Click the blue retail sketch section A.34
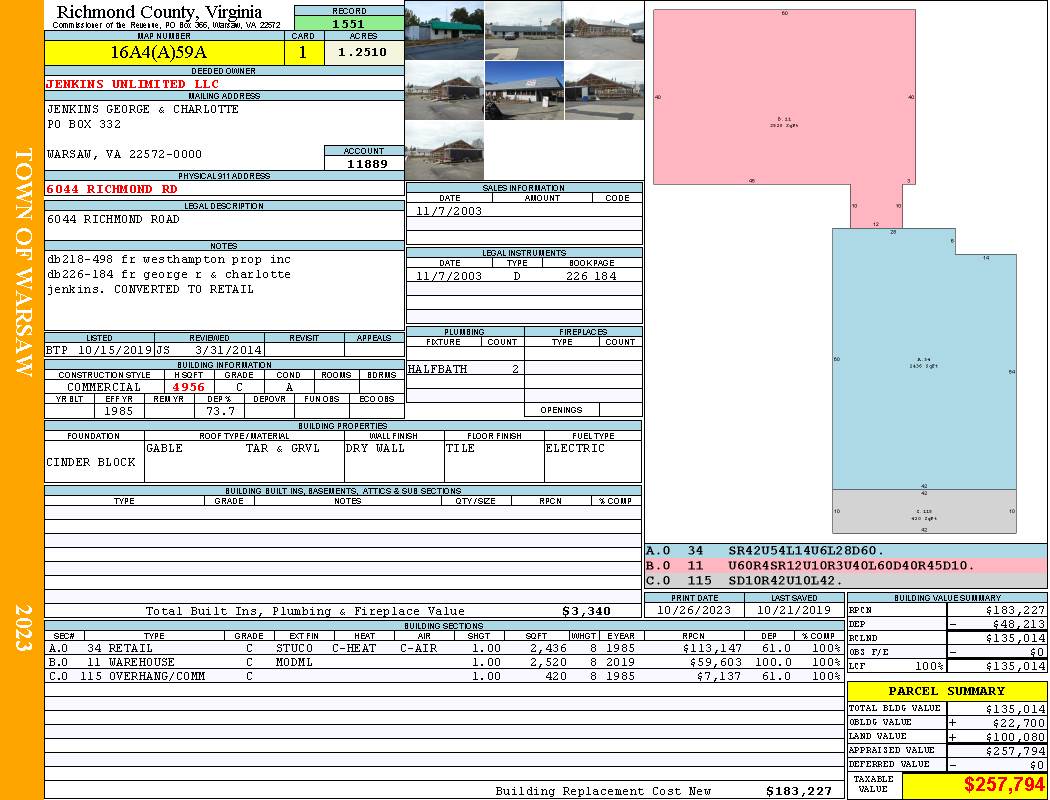Screen dimensions: 1050x800 pos(924,359)
